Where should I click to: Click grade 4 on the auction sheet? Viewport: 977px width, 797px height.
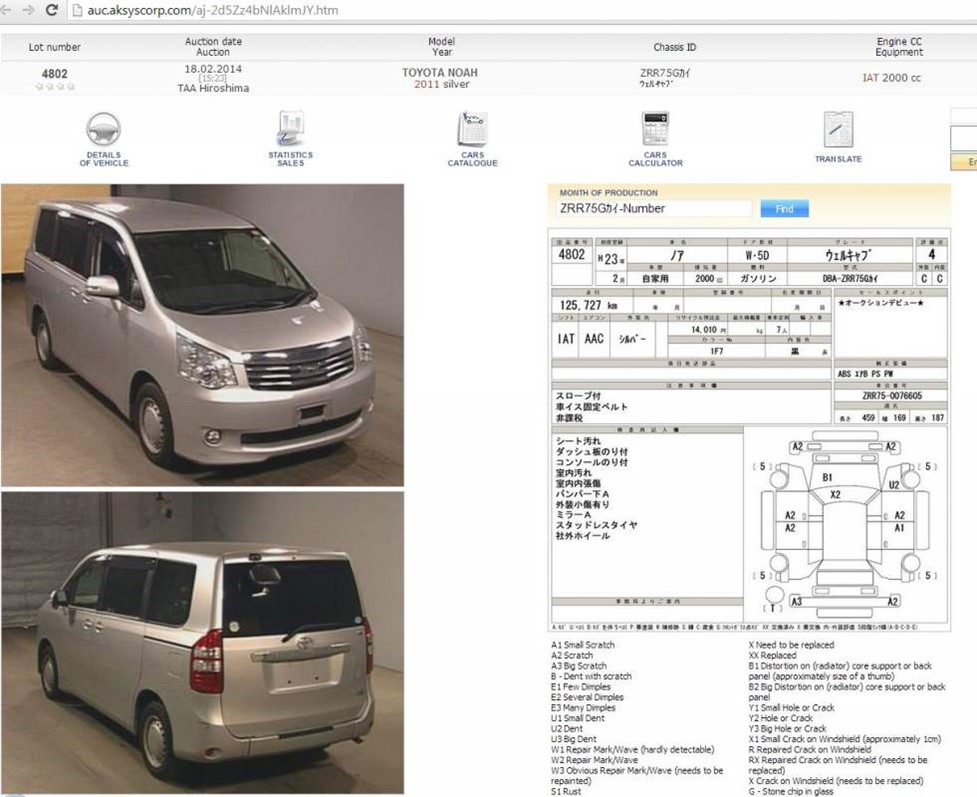tap(932, 254)
